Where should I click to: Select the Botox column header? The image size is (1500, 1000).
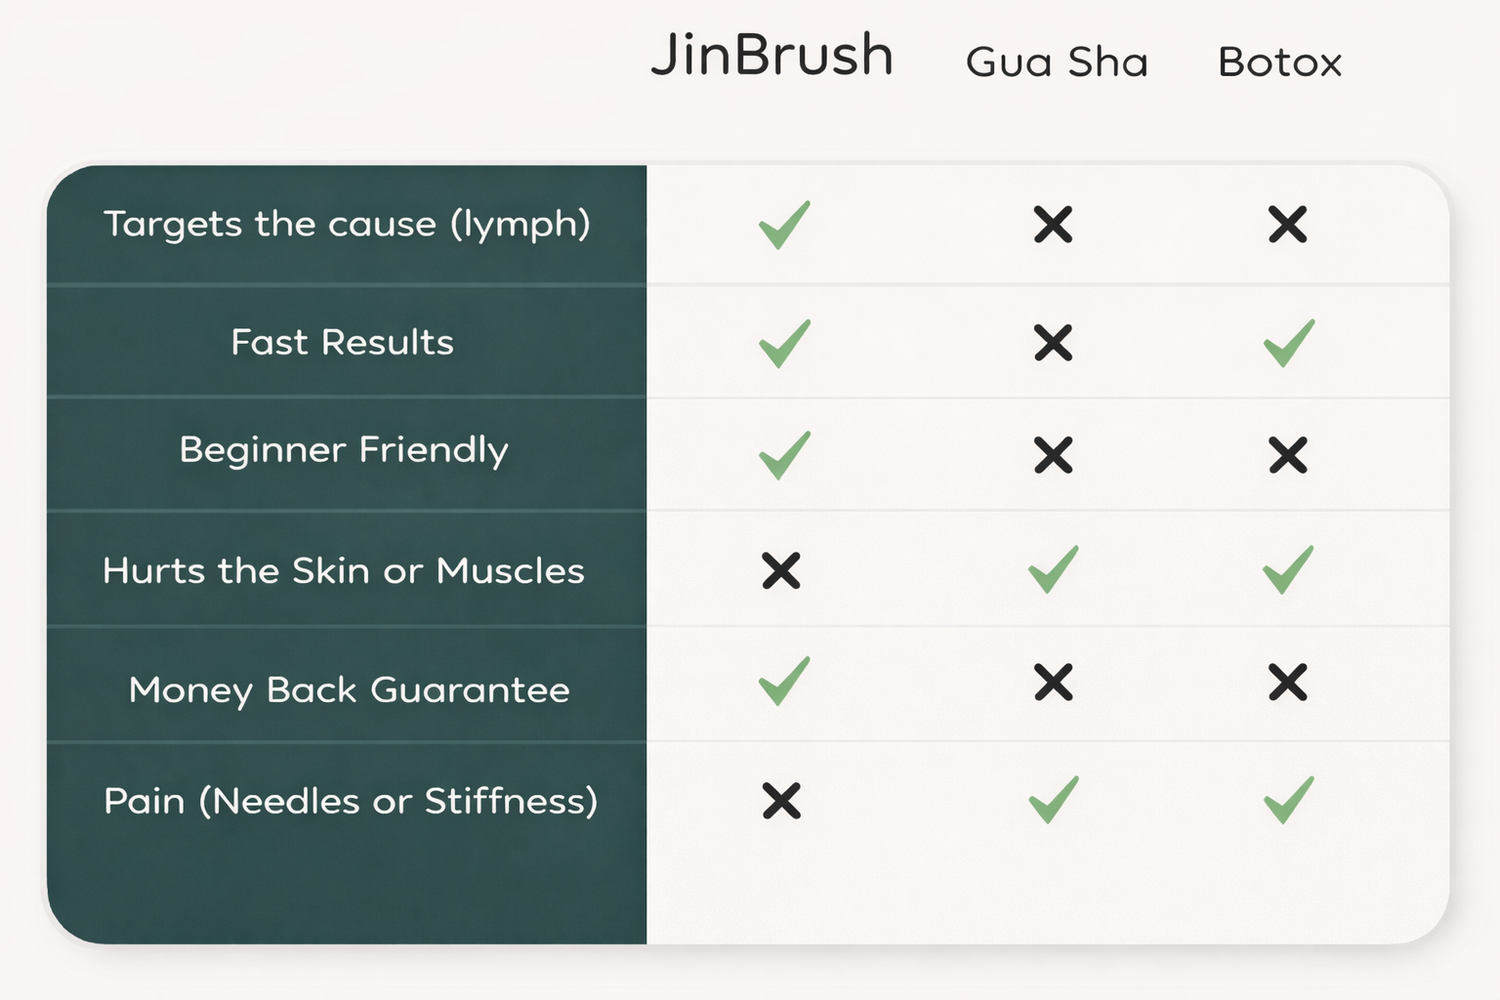tap(1279, 63)
